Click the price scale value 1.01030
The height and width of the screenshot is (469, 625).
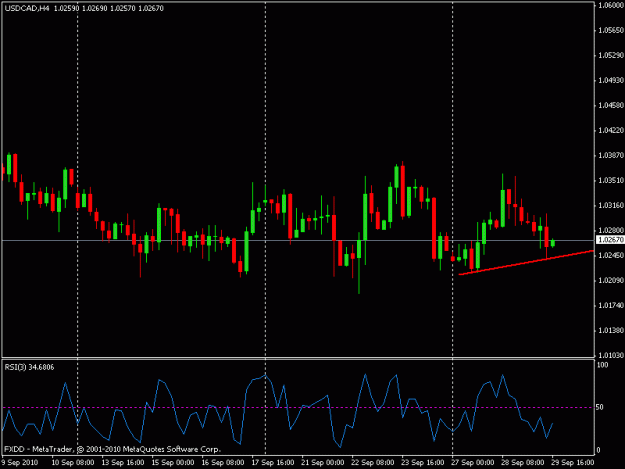click(x=611, y=355)
